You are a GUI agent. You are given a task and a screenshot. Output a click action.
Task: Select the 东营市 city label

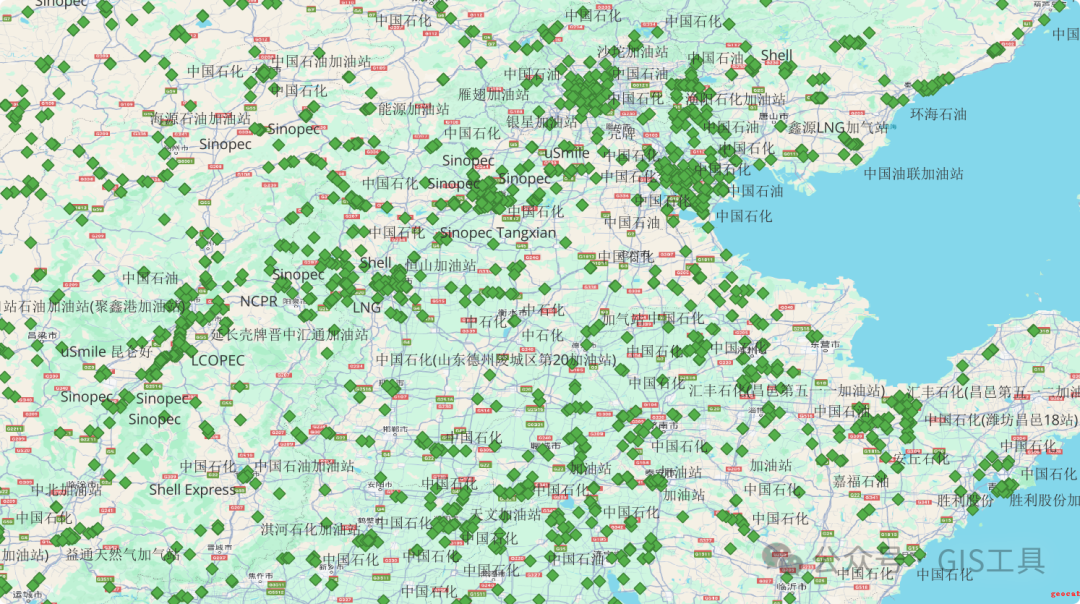click(825, 344)
